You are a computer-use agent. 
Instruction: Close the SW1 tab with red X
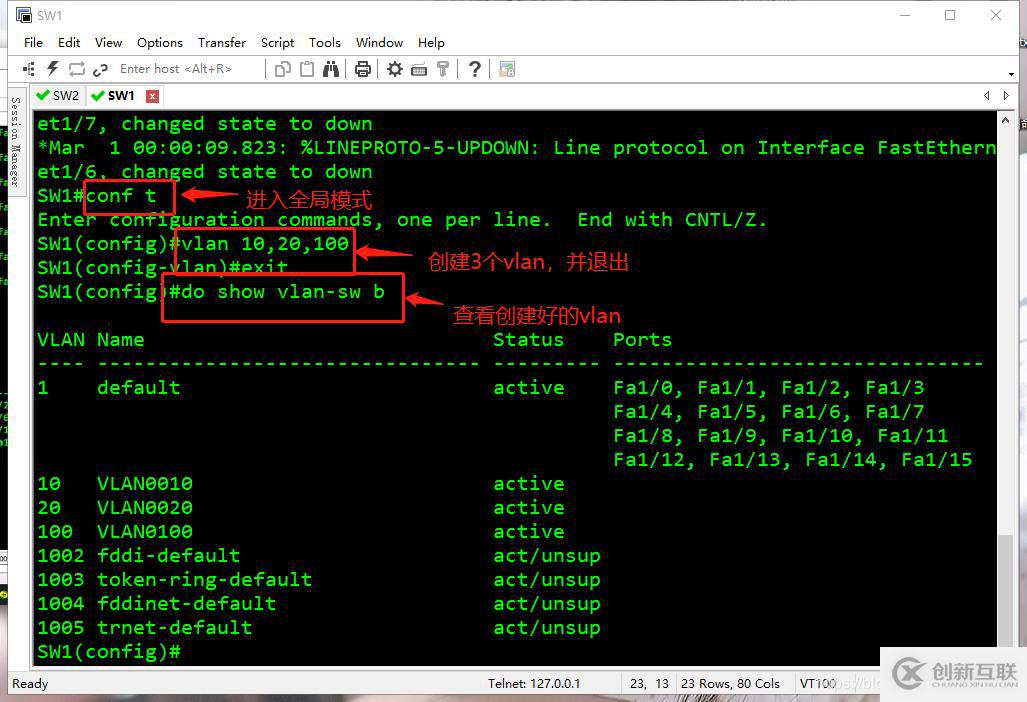pos(152,96)
